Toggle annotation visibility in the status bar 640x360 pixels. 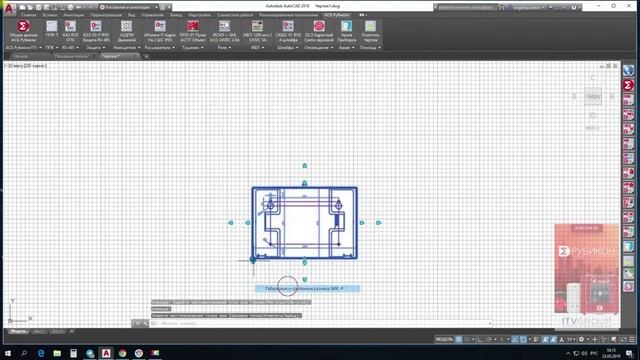545,340
